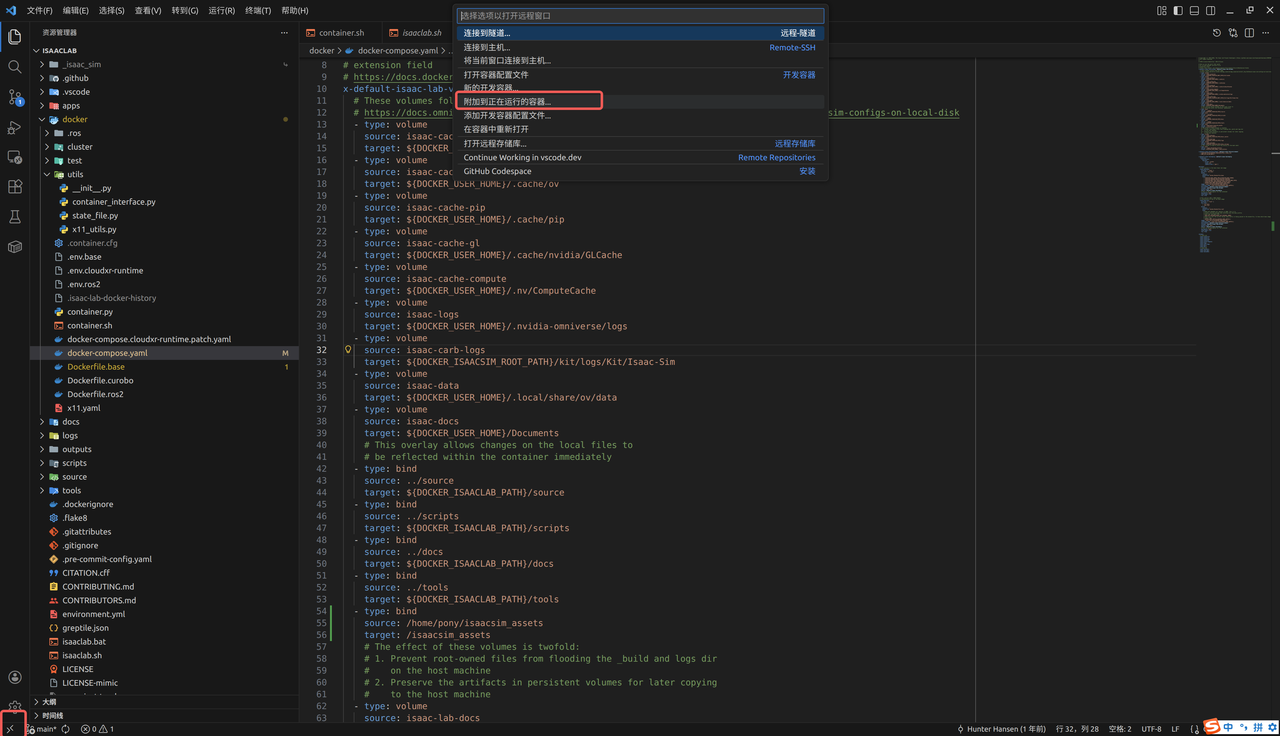Viewport: 1280px width, 736px height.
Task: Click Hunter Hansen git blame entry
Action: (x=1001, y=729)
